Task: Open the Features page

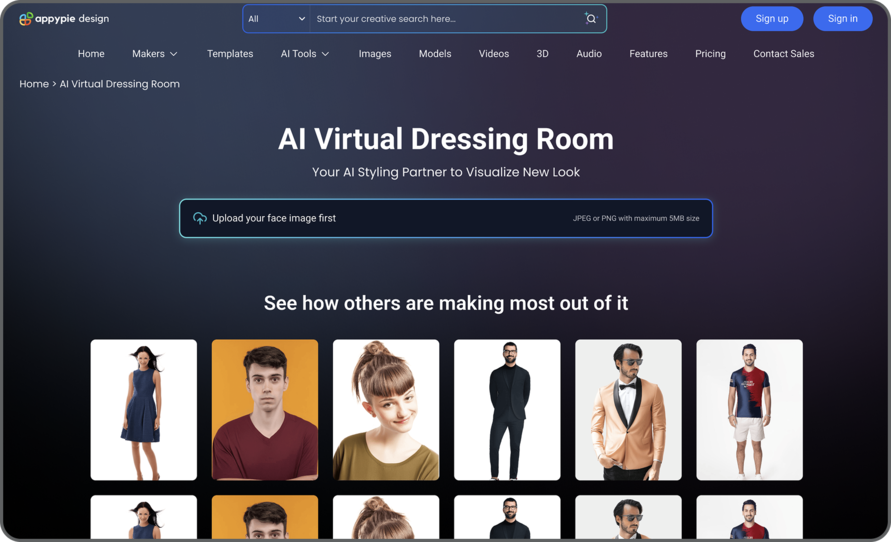Action: point(648,53)
